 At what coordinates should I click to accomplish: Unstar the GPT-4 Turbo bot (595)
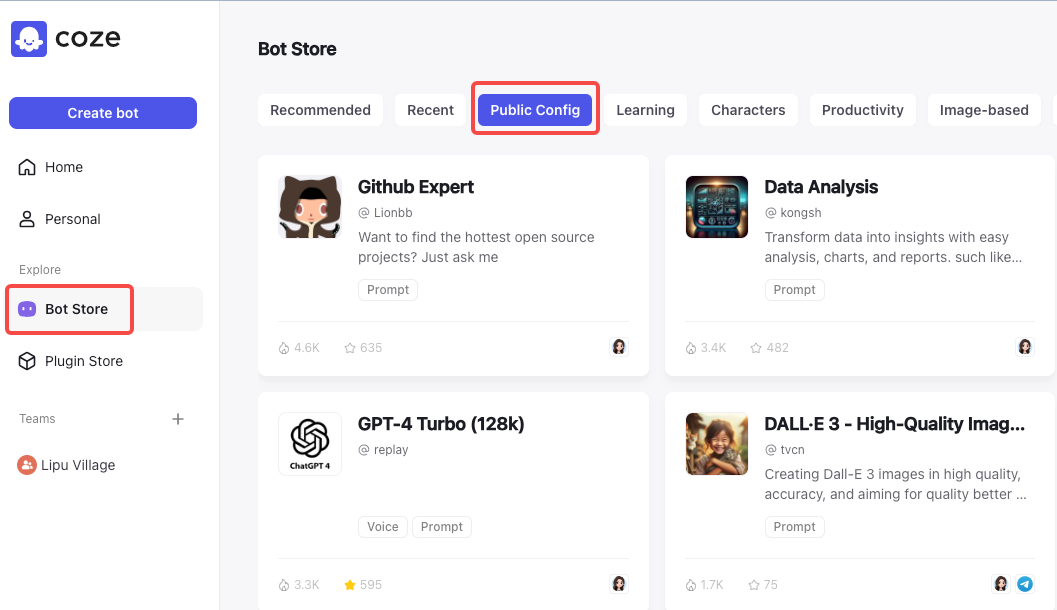350,585
